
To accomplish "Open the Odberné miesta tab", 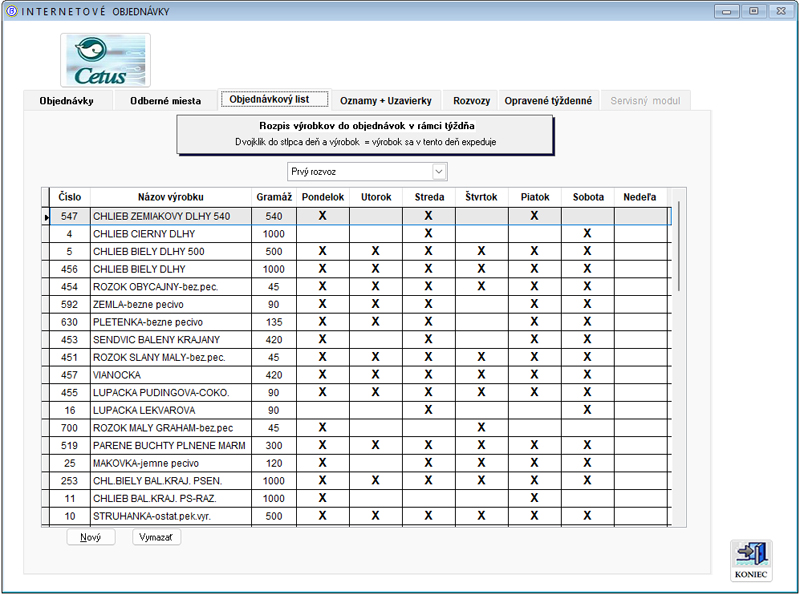I will [165, 101].
